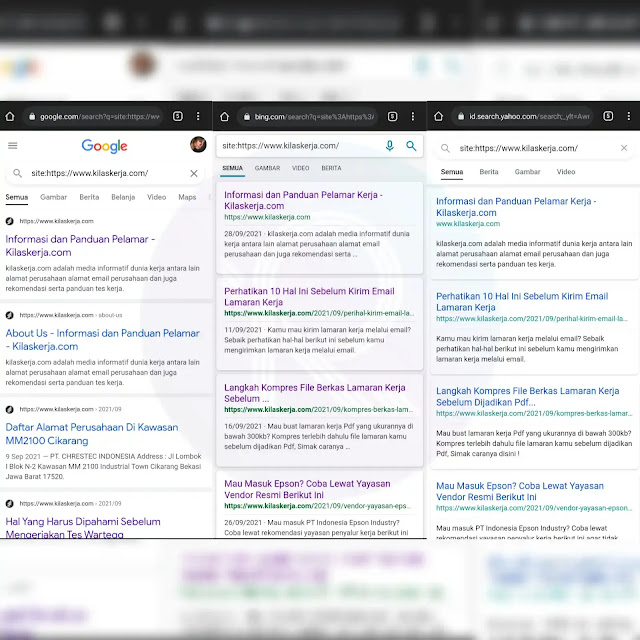640x640 pixels.
Task: Select Bing BERITA tab
Action: click(331, 168)
